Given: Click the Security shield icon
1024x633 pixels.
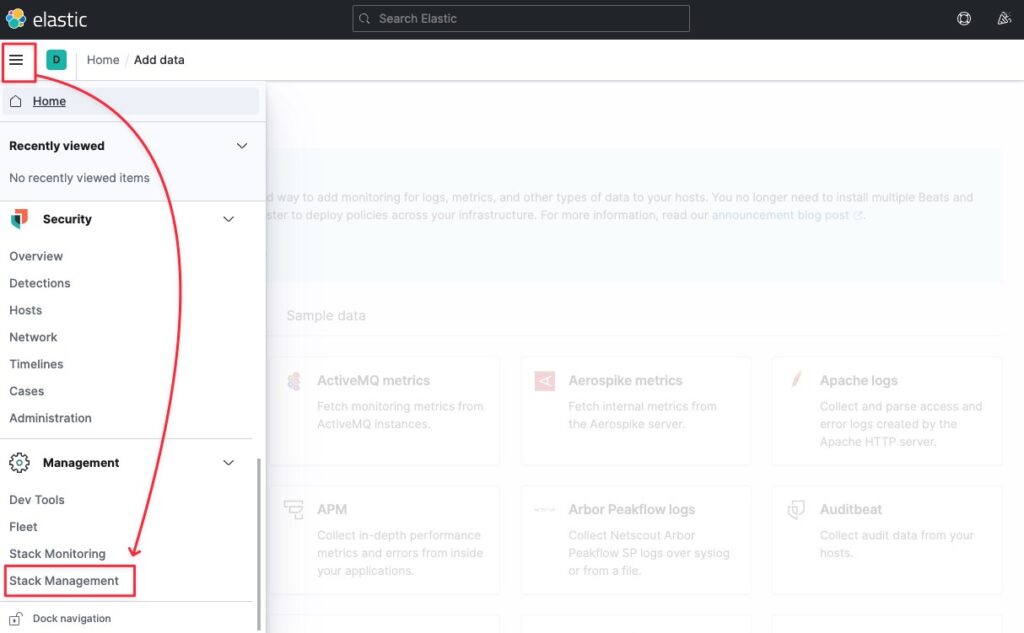Looking at the screenshot, I should 20,219.
